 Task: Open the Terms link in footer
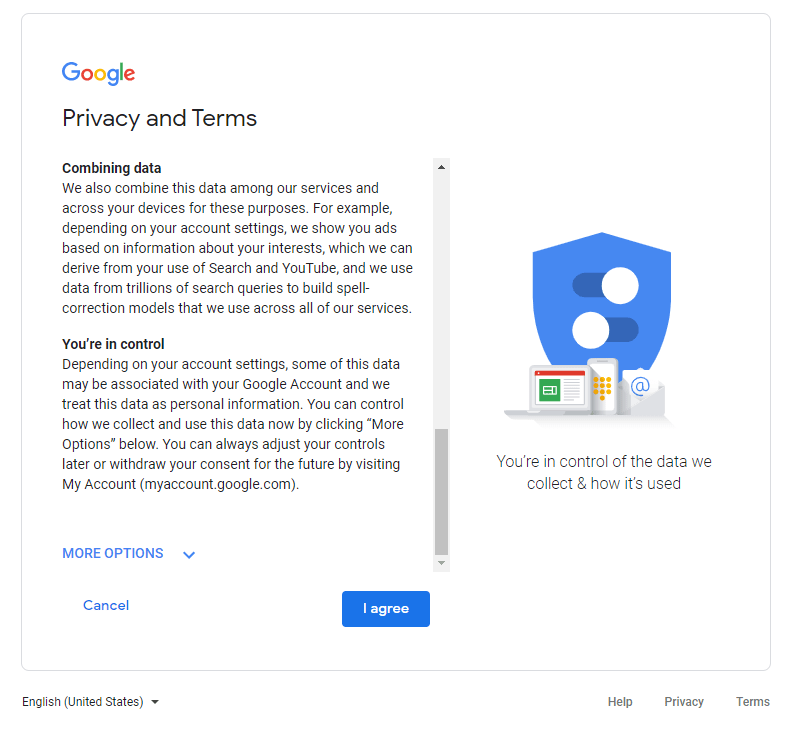coord(753,702)
